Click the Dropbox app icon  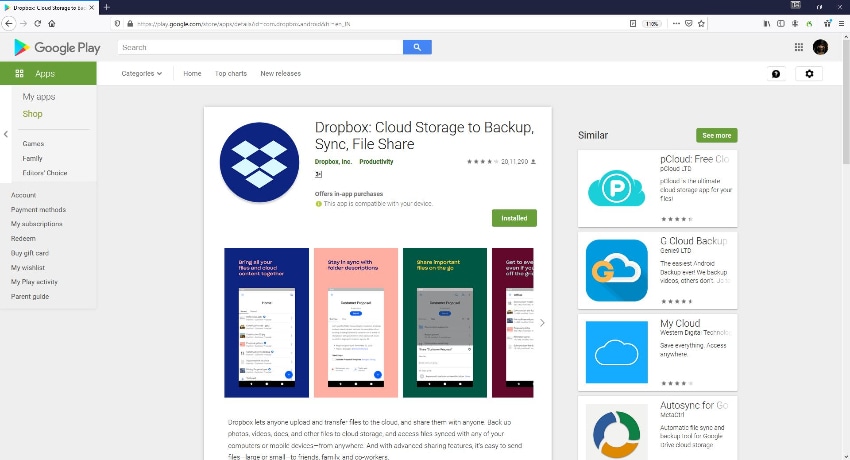(259, 163)
